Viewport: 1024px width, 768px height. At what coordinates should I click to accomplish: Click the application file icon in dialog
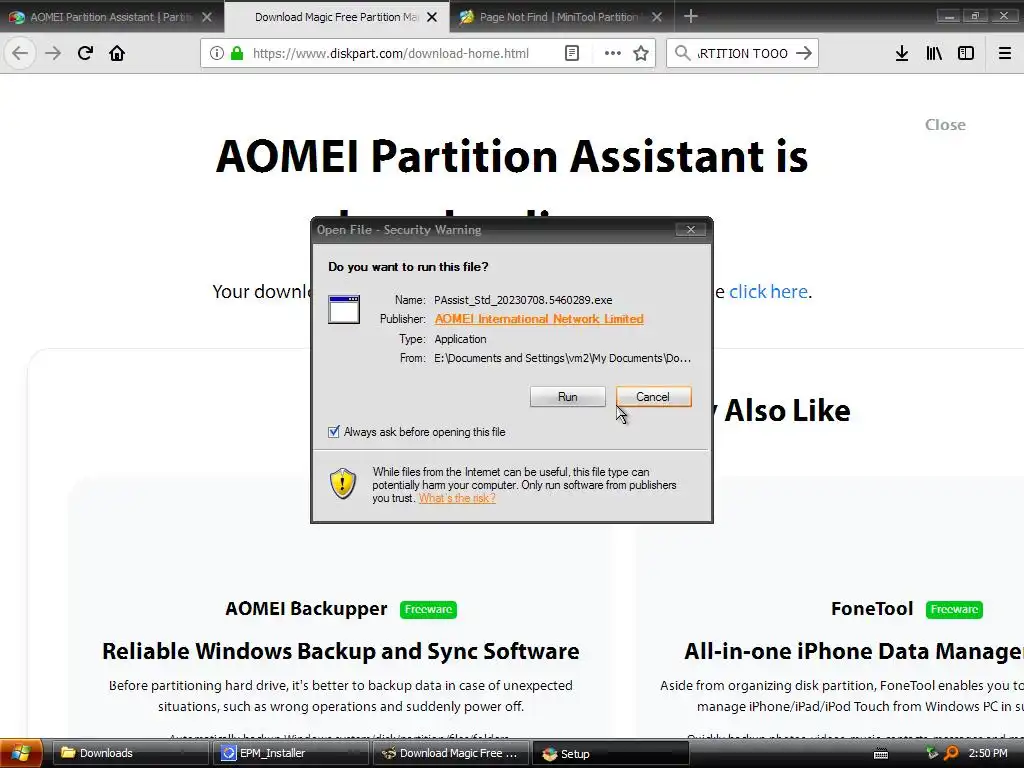(344, 310)
